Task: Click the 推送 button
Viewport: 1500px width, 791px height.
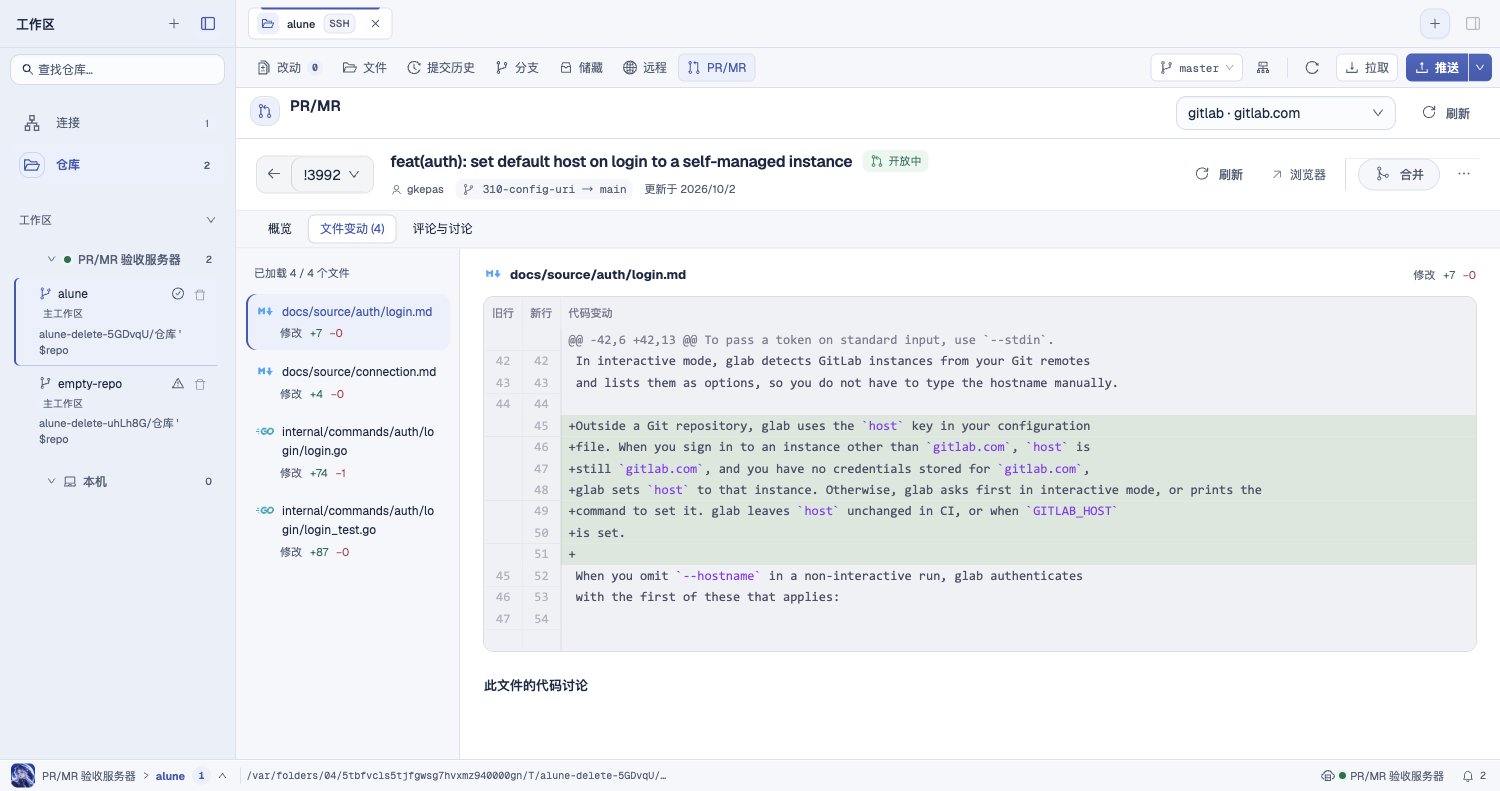Action: (x=1437, y=67)
